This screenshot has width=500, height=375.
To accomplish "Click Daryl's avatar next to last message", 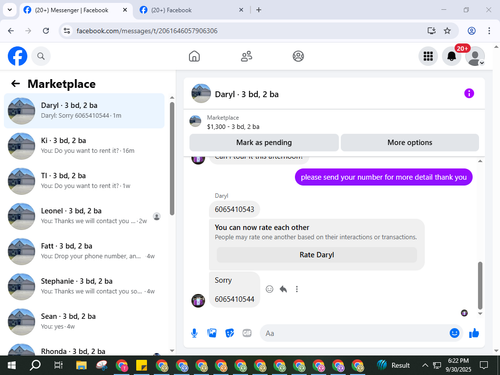I will [x=198, y=301].
